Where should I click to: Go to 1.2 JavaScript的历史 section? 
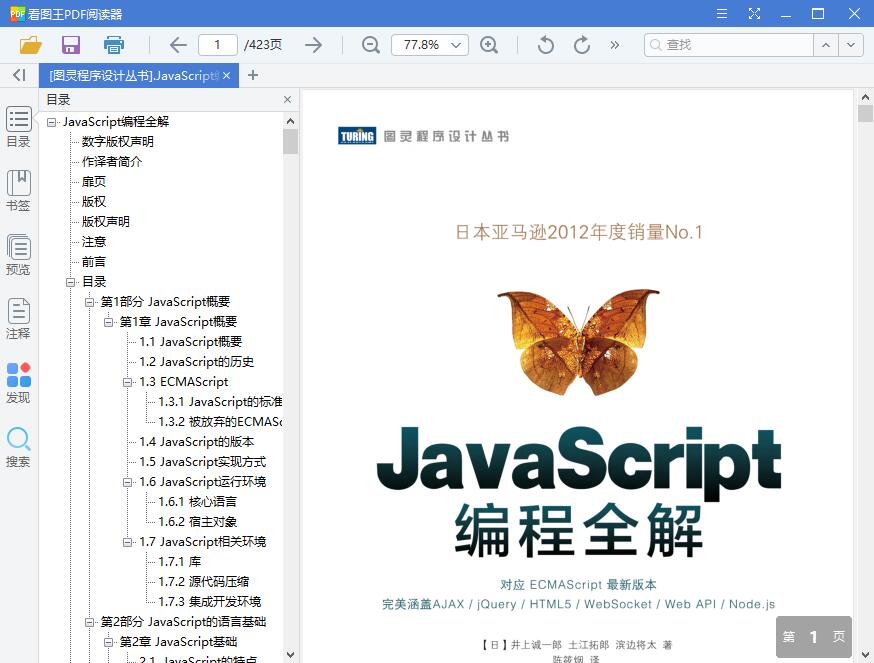(197, 362)
